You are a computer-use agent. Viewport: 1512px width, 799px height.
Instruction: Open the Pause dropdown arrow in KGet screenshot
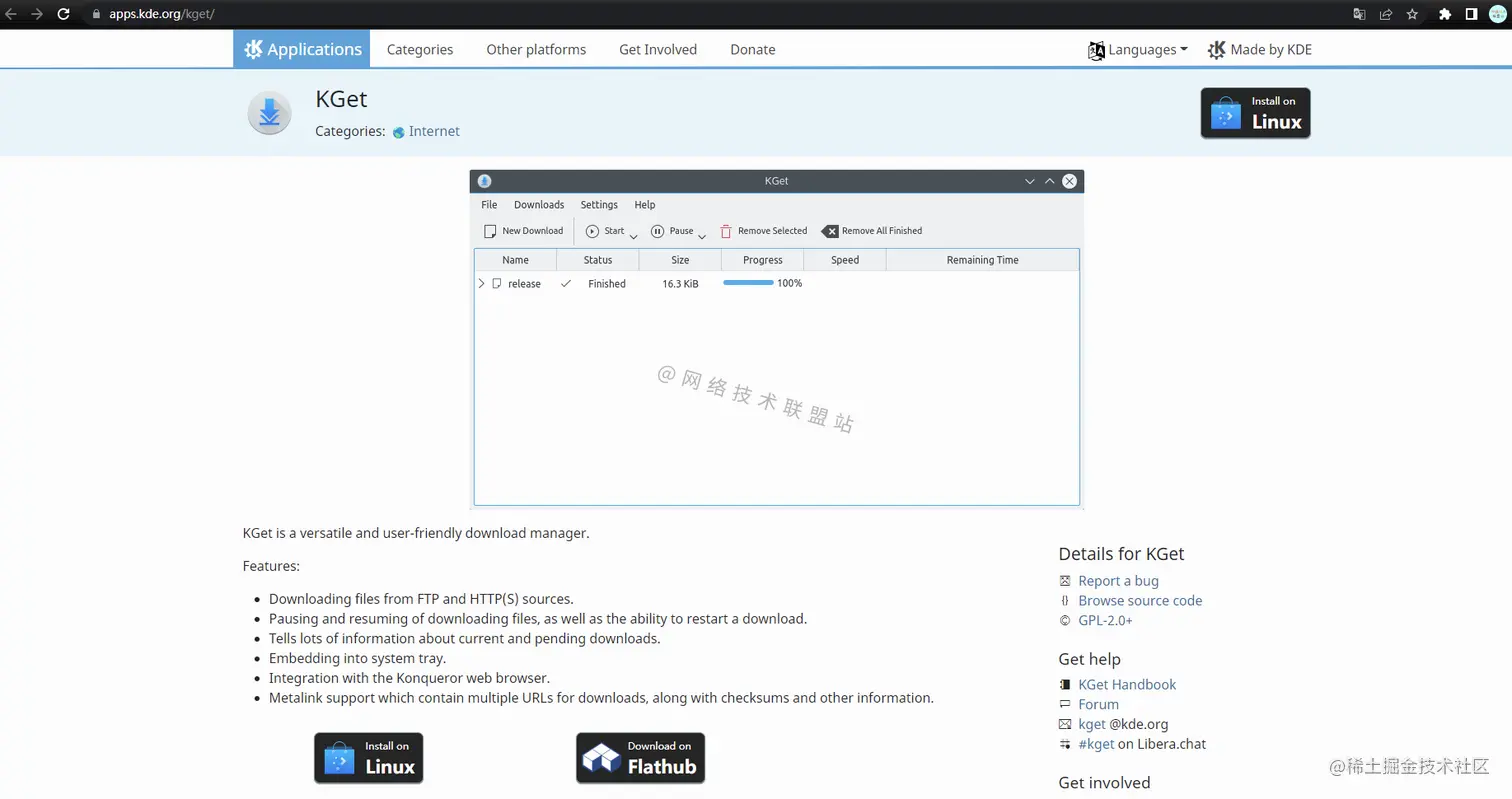pos(702,236)
